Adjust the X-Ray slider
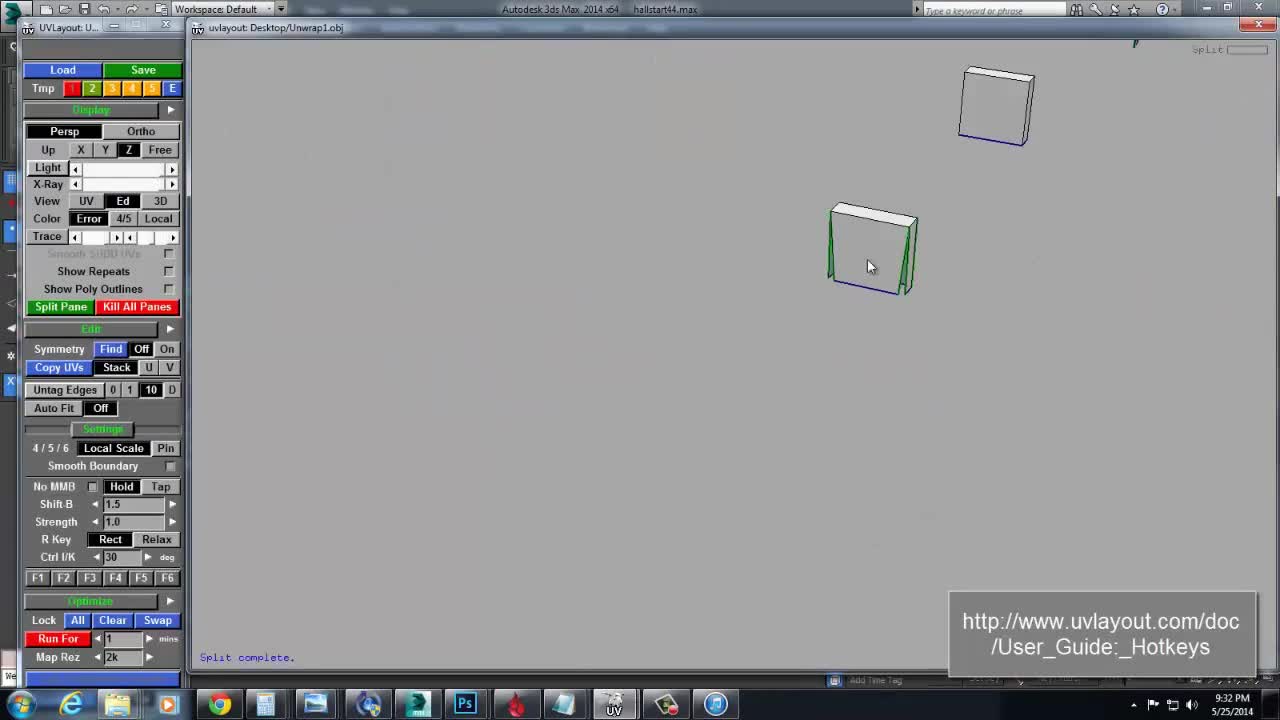This screenshot has height=720, width=1280. (x=123, y=184)
